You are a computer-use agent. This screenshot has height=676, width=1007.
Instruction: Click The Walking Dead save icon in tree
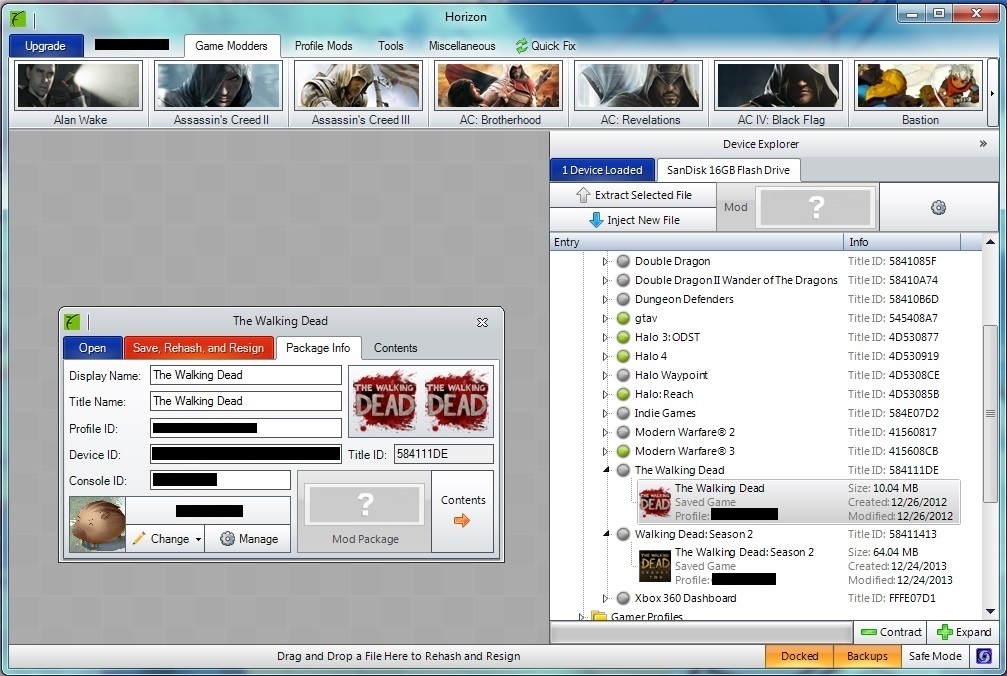pyautogui.click(x=655, y=503)
